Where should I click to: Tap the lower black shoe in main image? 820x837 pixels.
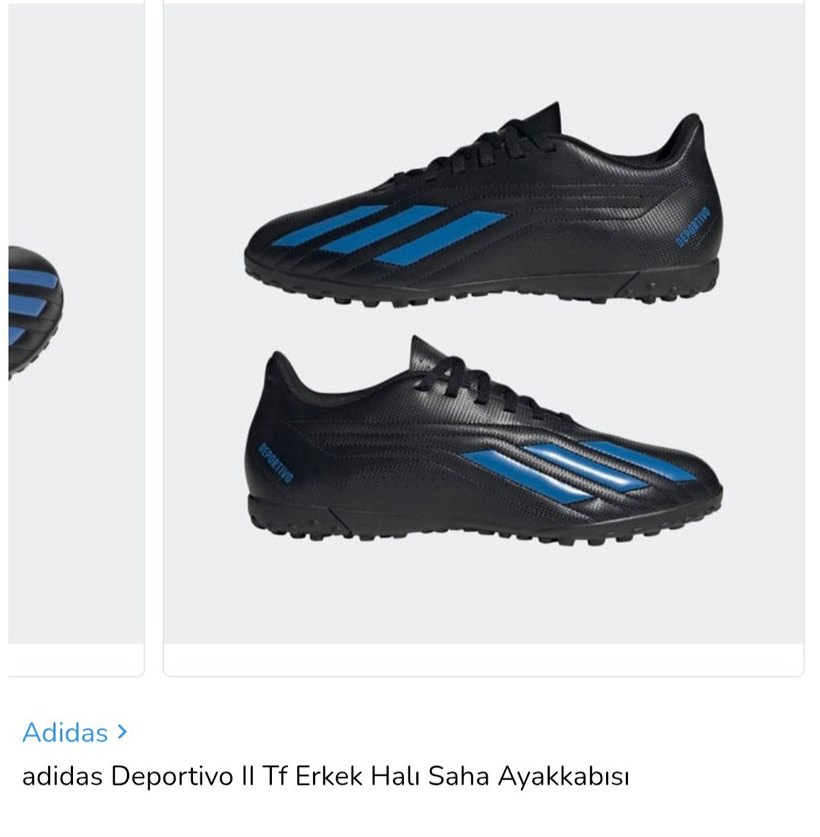[484, 439]
